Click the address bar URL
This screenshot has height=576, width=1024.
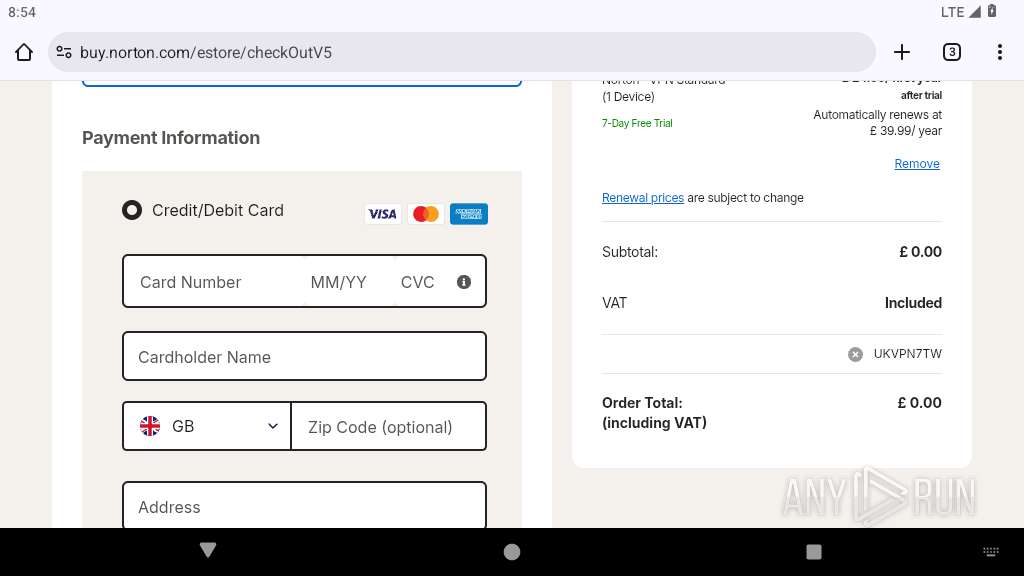(x=206, y=52)
